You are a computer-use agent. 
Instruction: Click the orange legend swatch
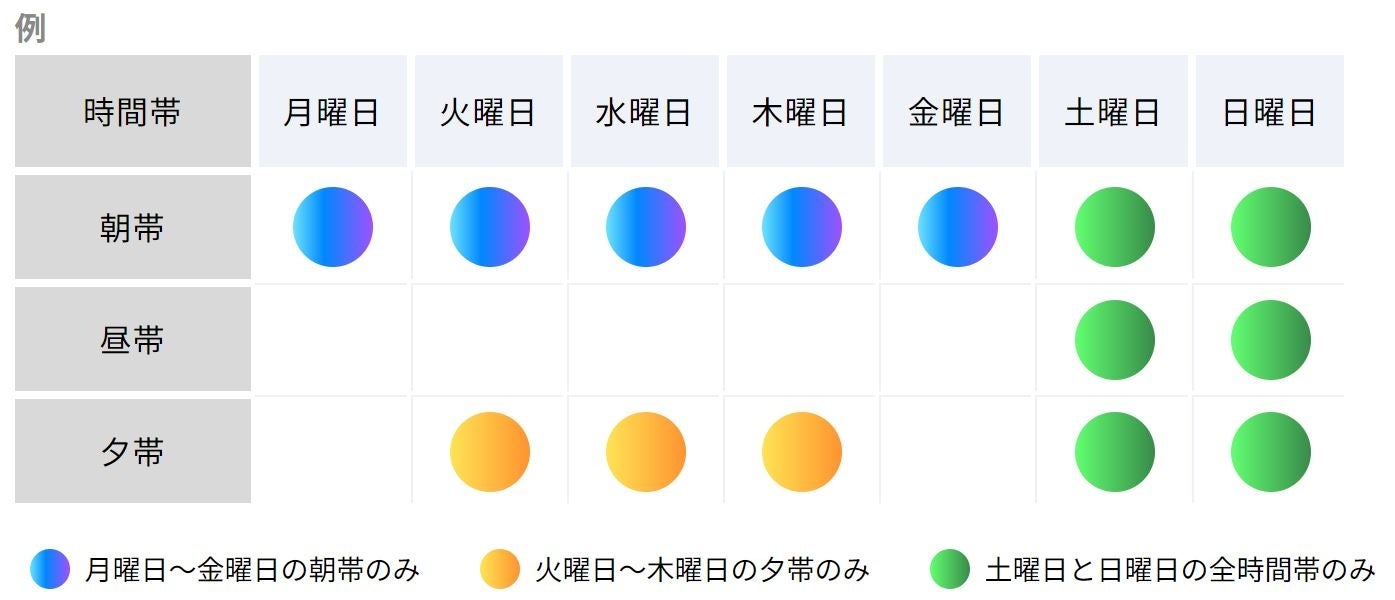pyautogui.click(x=500, y=570)
